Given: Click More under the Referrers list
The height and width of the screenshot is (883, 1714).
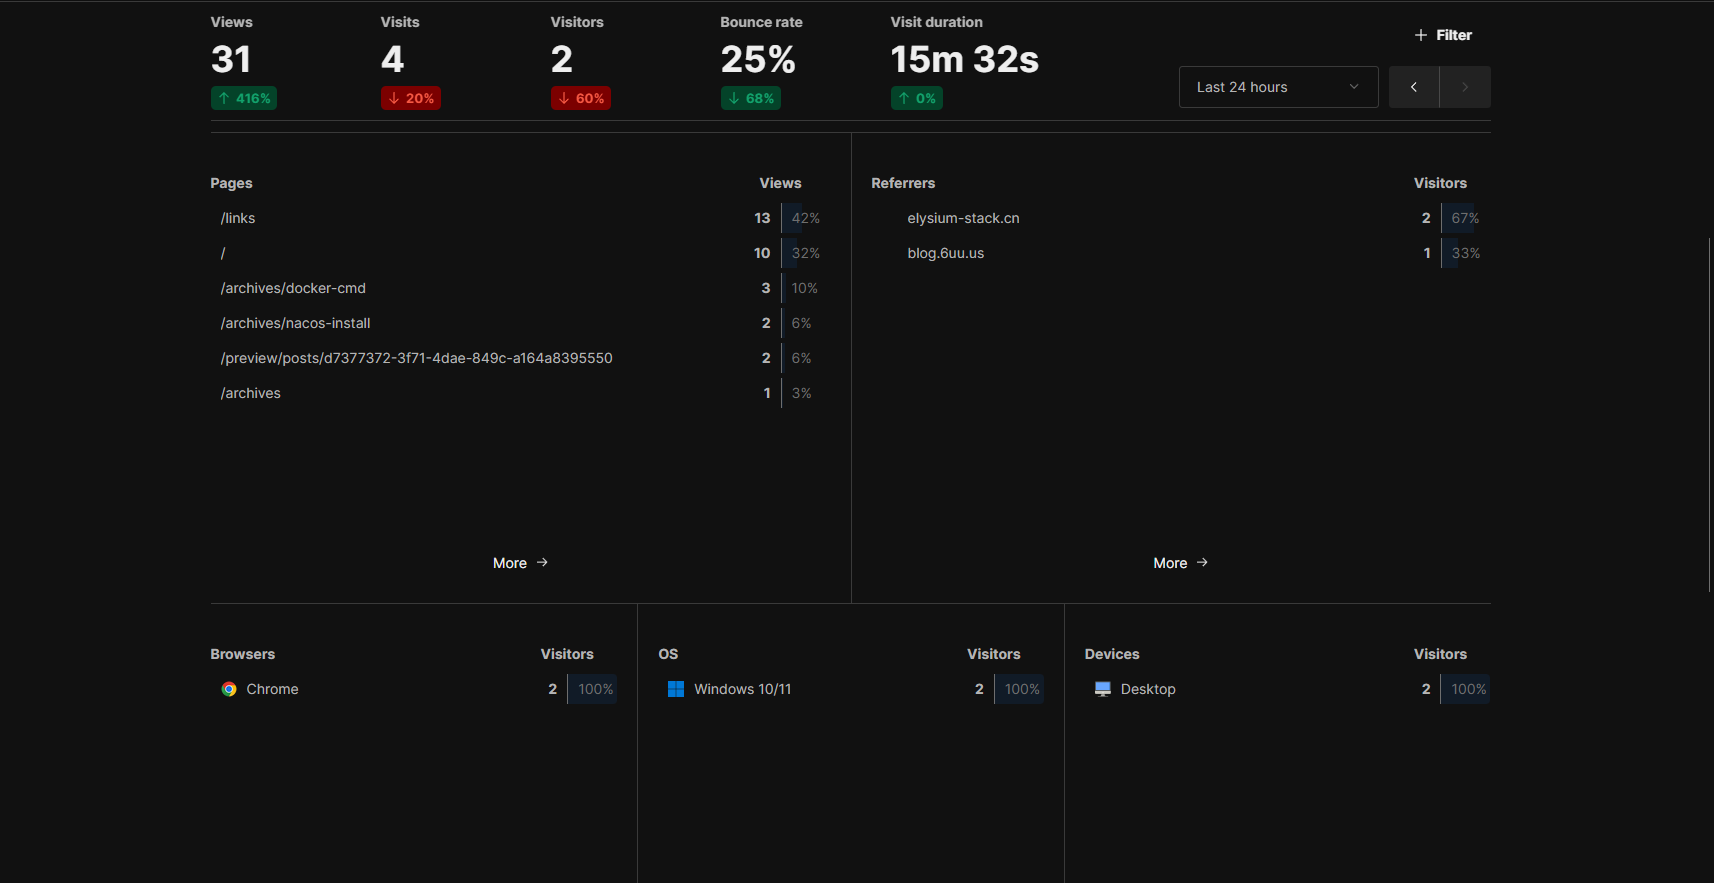Looking at the screenshot, I should [x=1170, y=563].
